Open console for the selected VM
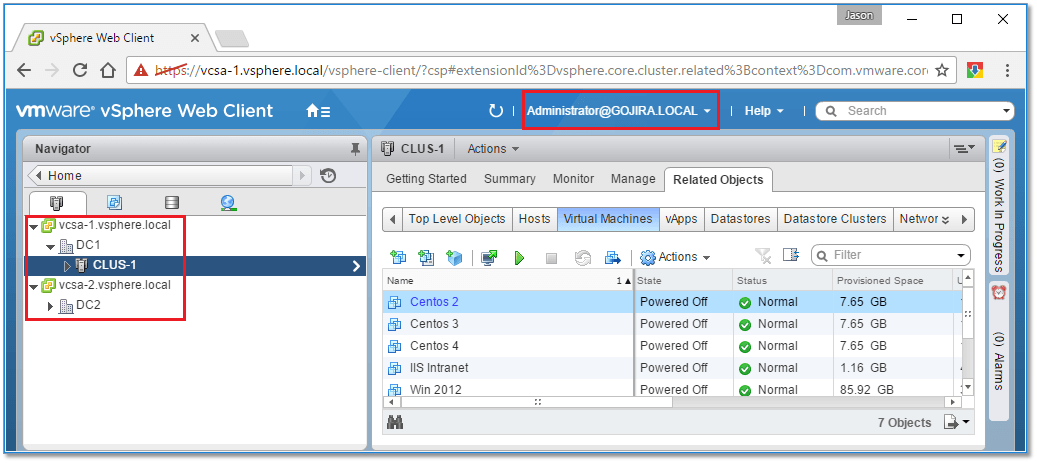 click(489, 257)
